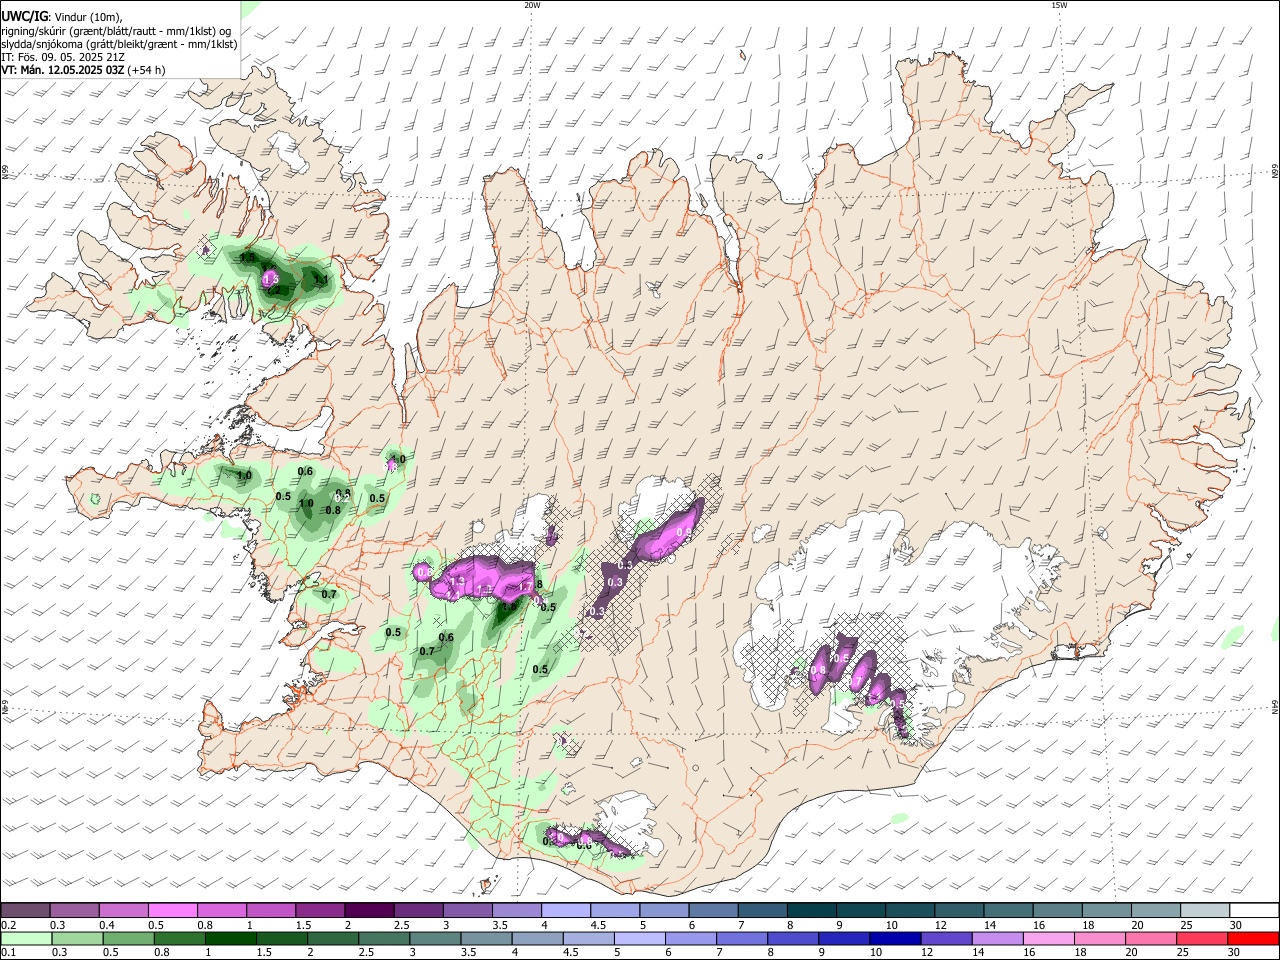Select the dusky mauve swatch labeled 0.2

[26, 910]
